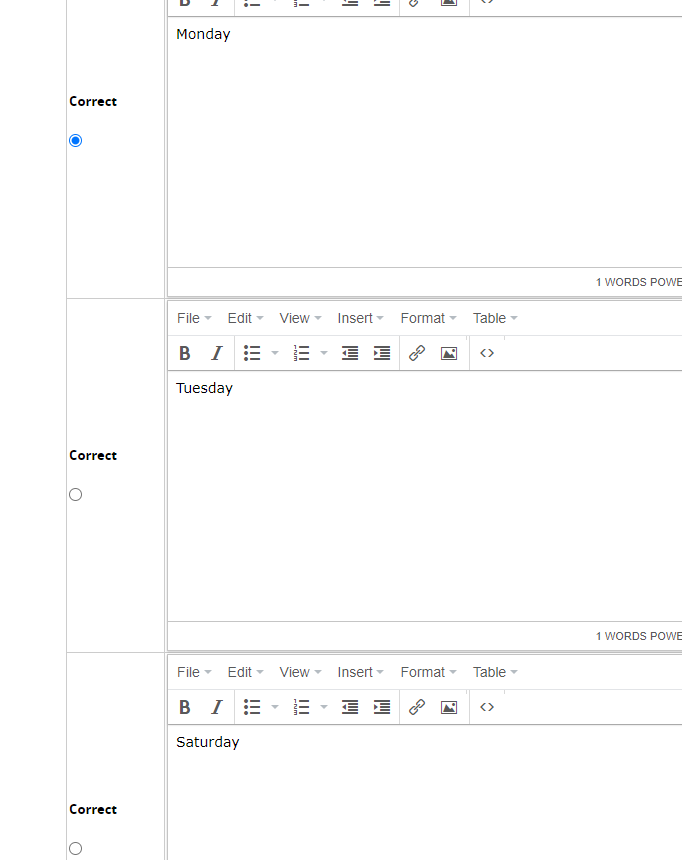The image size is (682, 860).
Task: Select Tuesday as the correct answer
Action: (75, 495)
